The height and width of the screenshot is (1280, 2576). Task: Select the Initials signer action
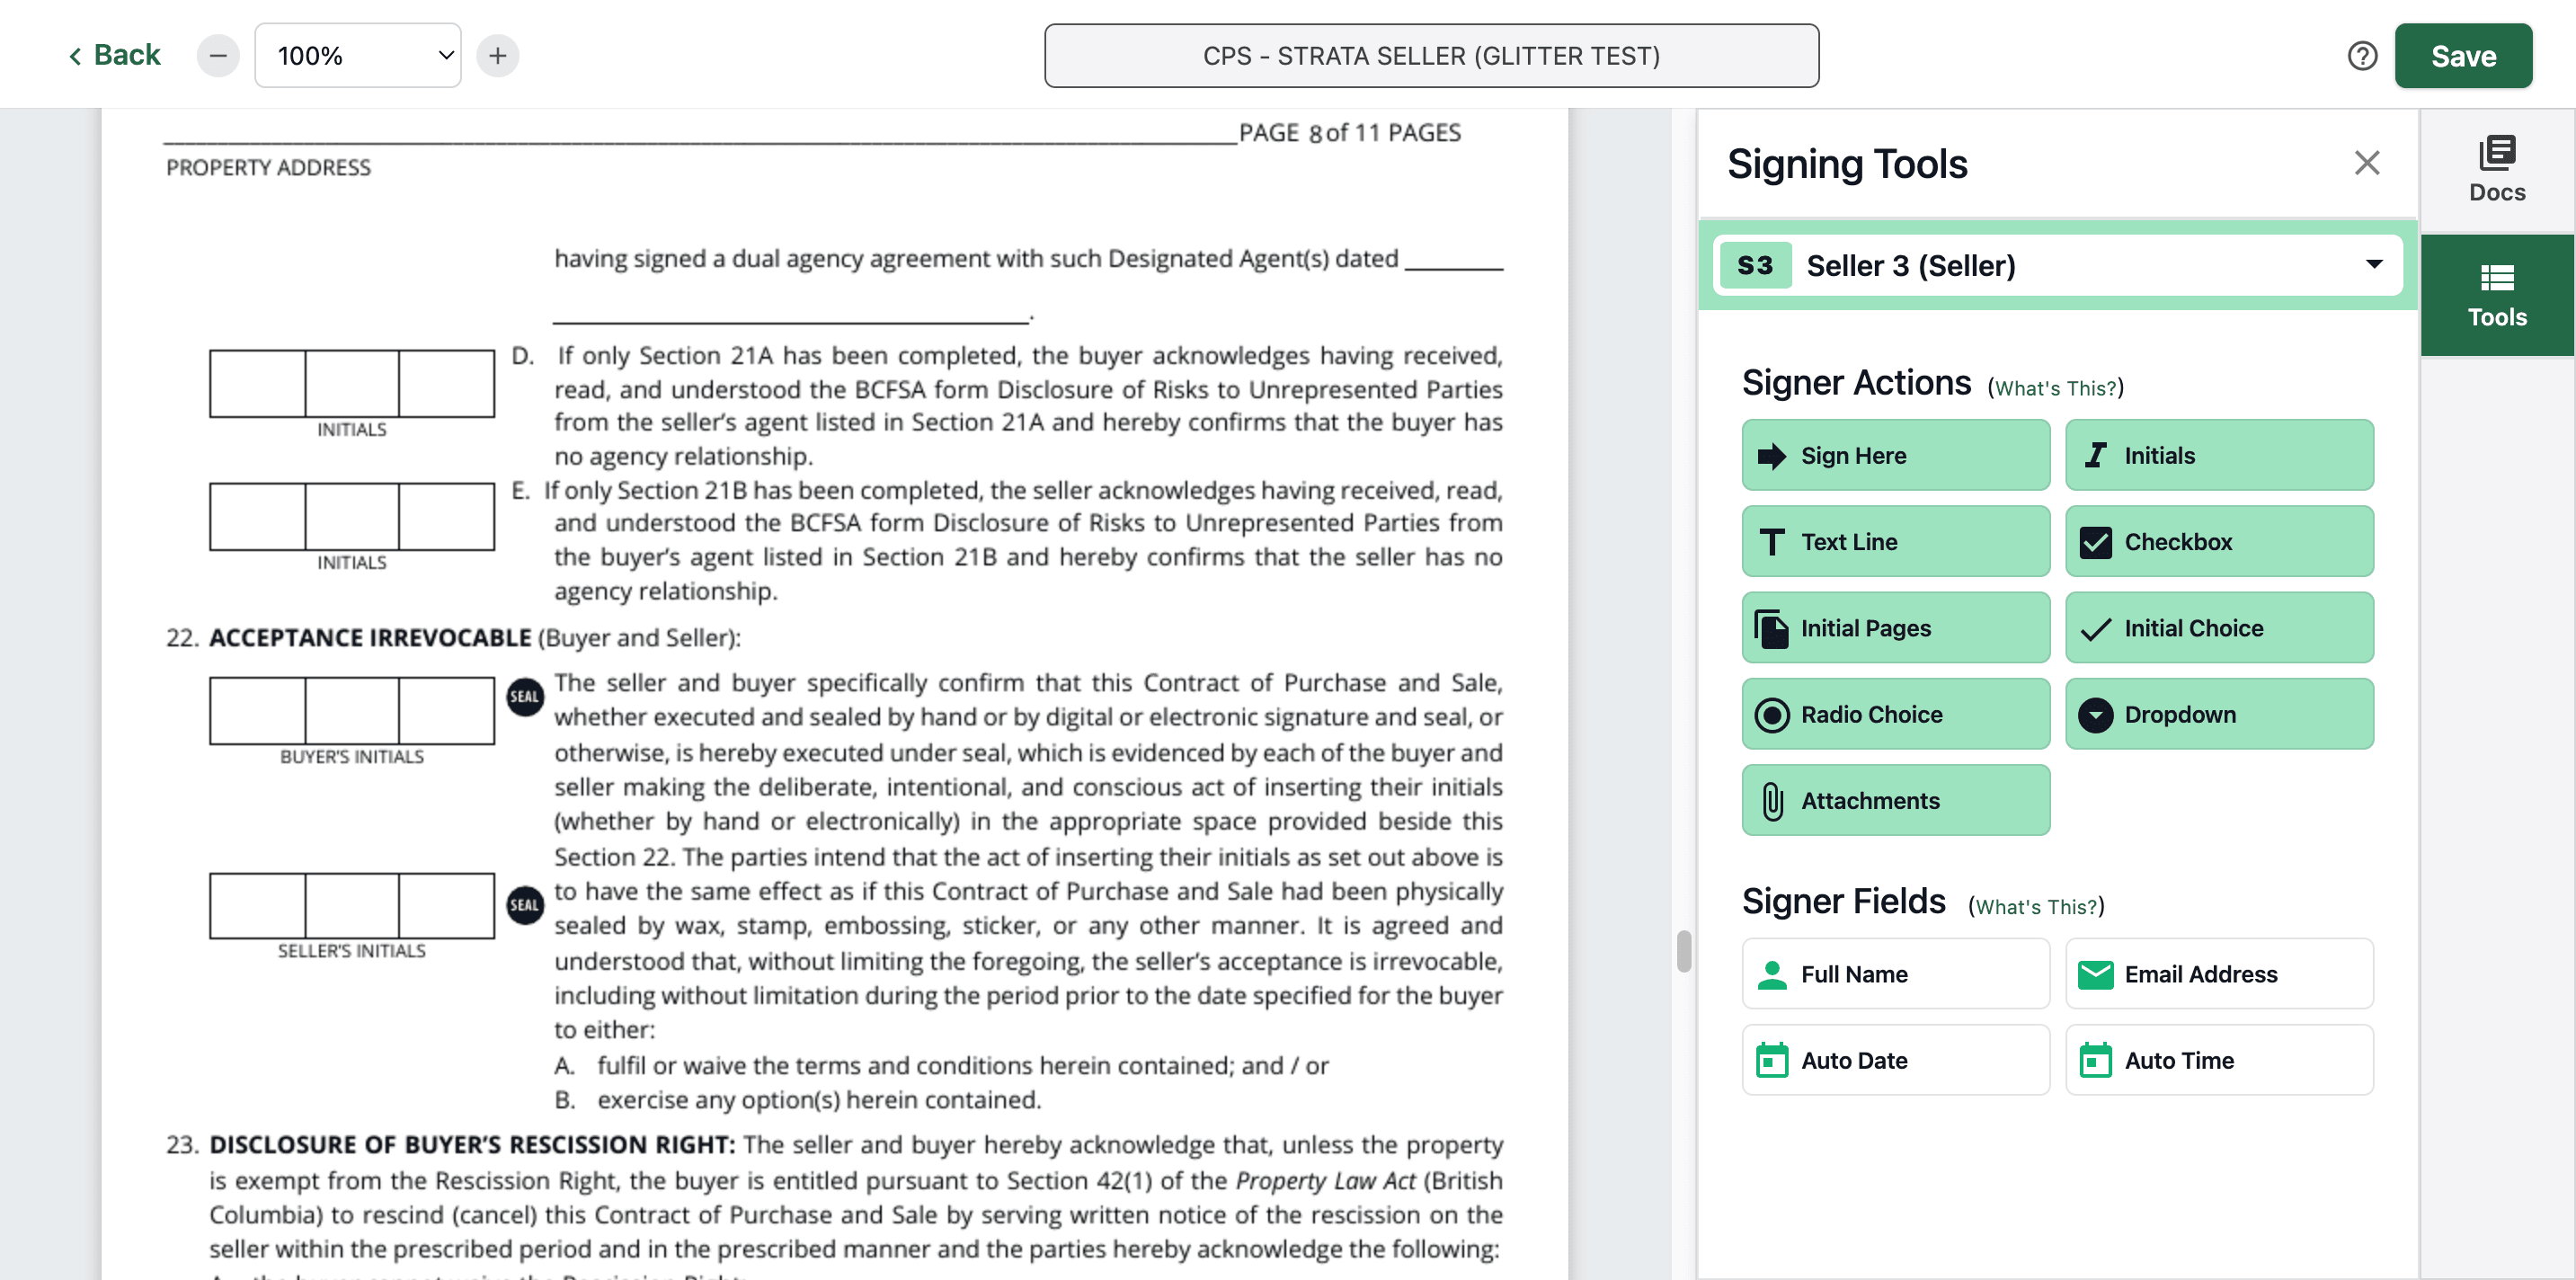click(x=2219, y=455)
